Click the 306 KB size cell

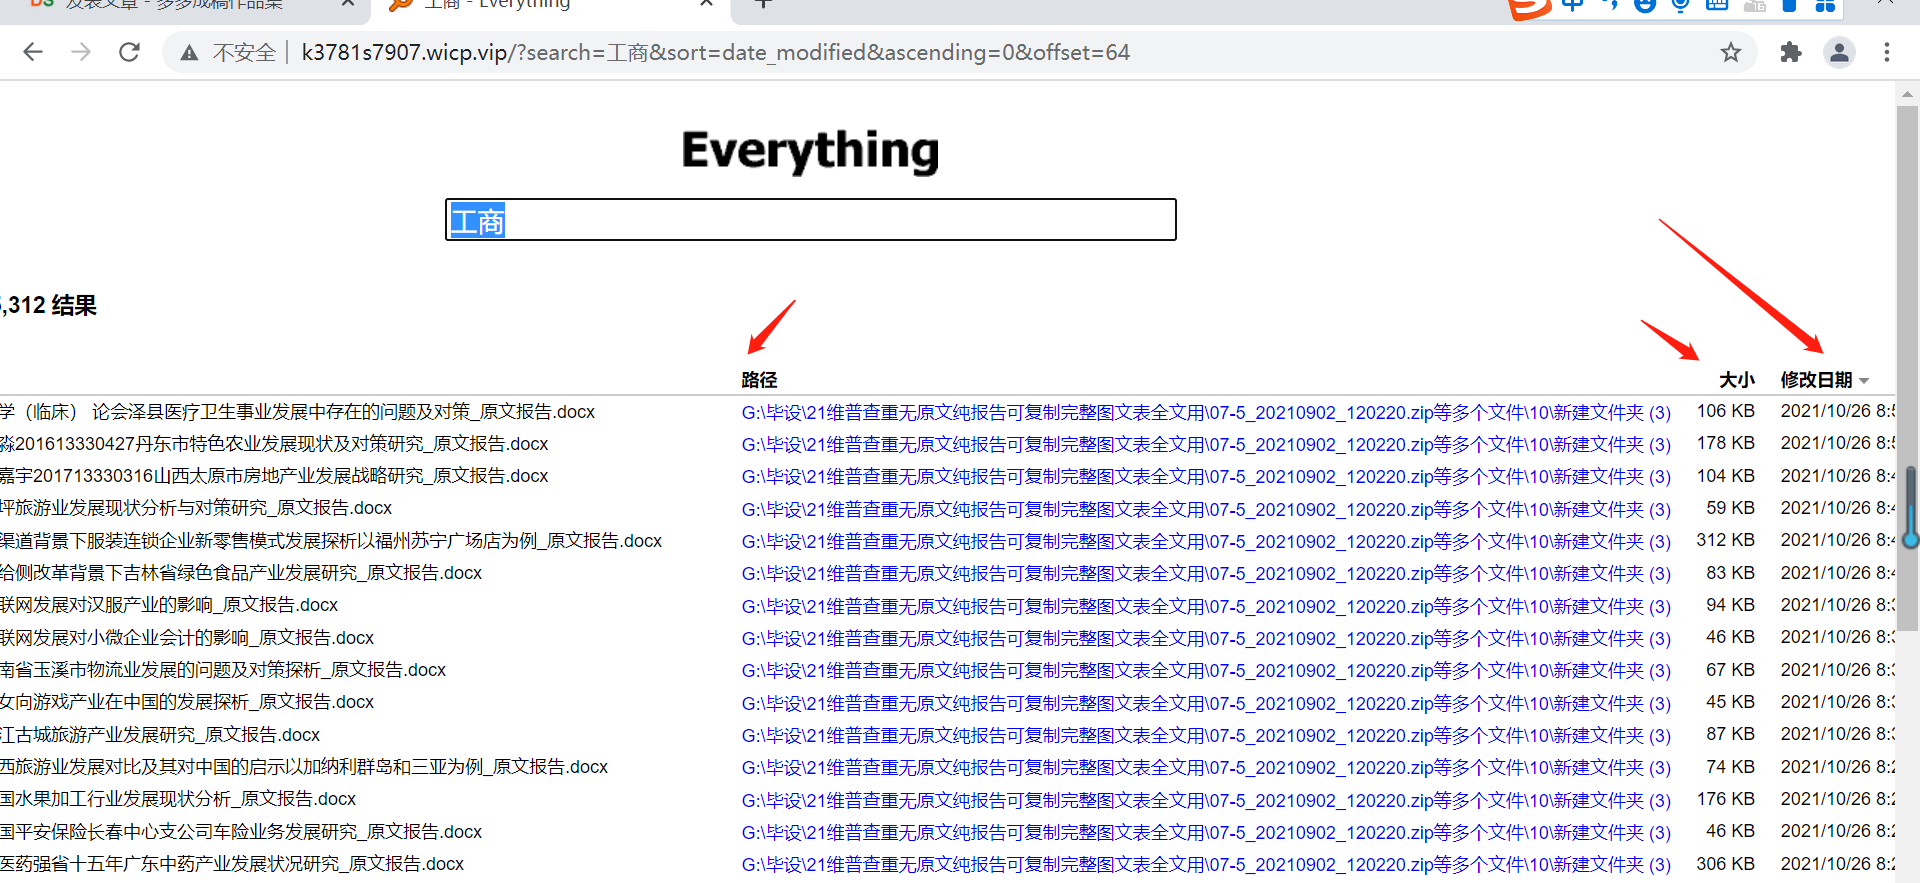pos(1726,863)
